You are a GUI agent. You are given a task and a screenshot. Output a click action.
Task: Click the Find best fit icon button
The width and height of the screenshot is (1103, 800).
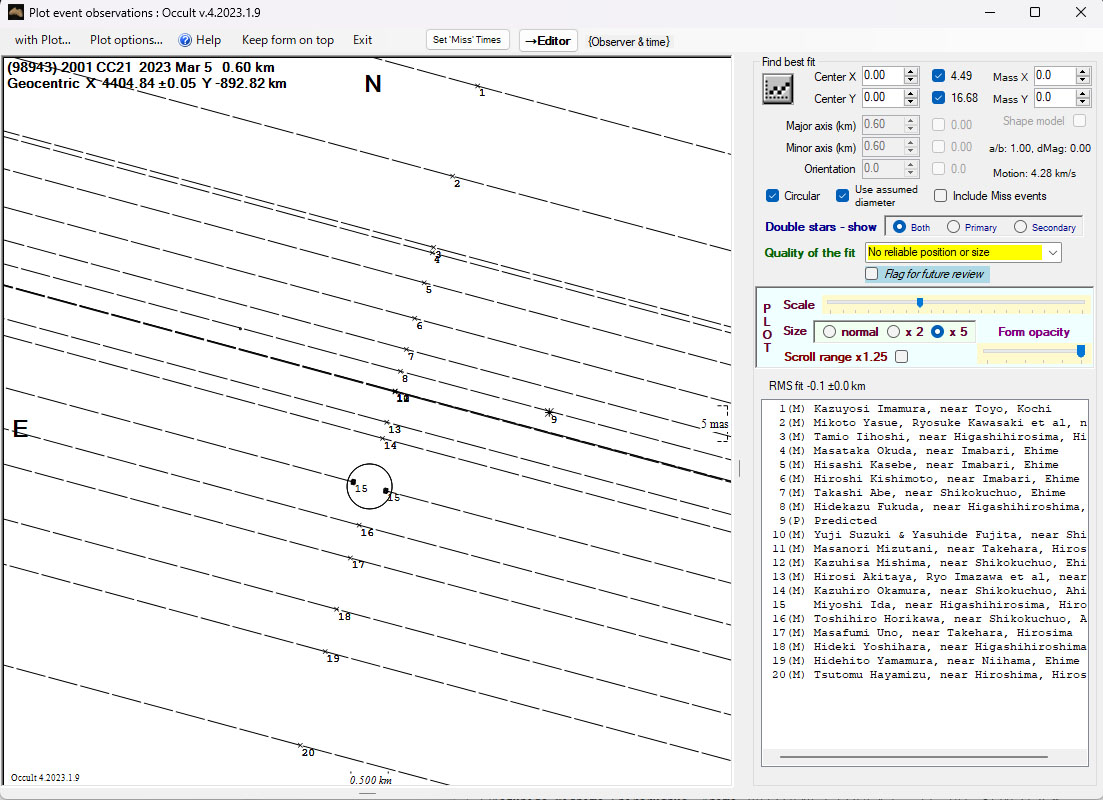point(777,89)
